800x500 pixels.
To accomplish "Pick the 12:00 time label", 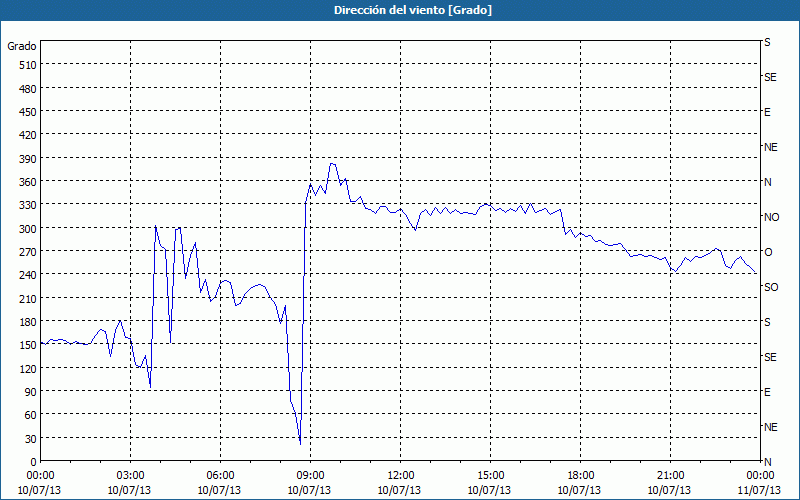I will pyautogui.click(x=401, y=476).
